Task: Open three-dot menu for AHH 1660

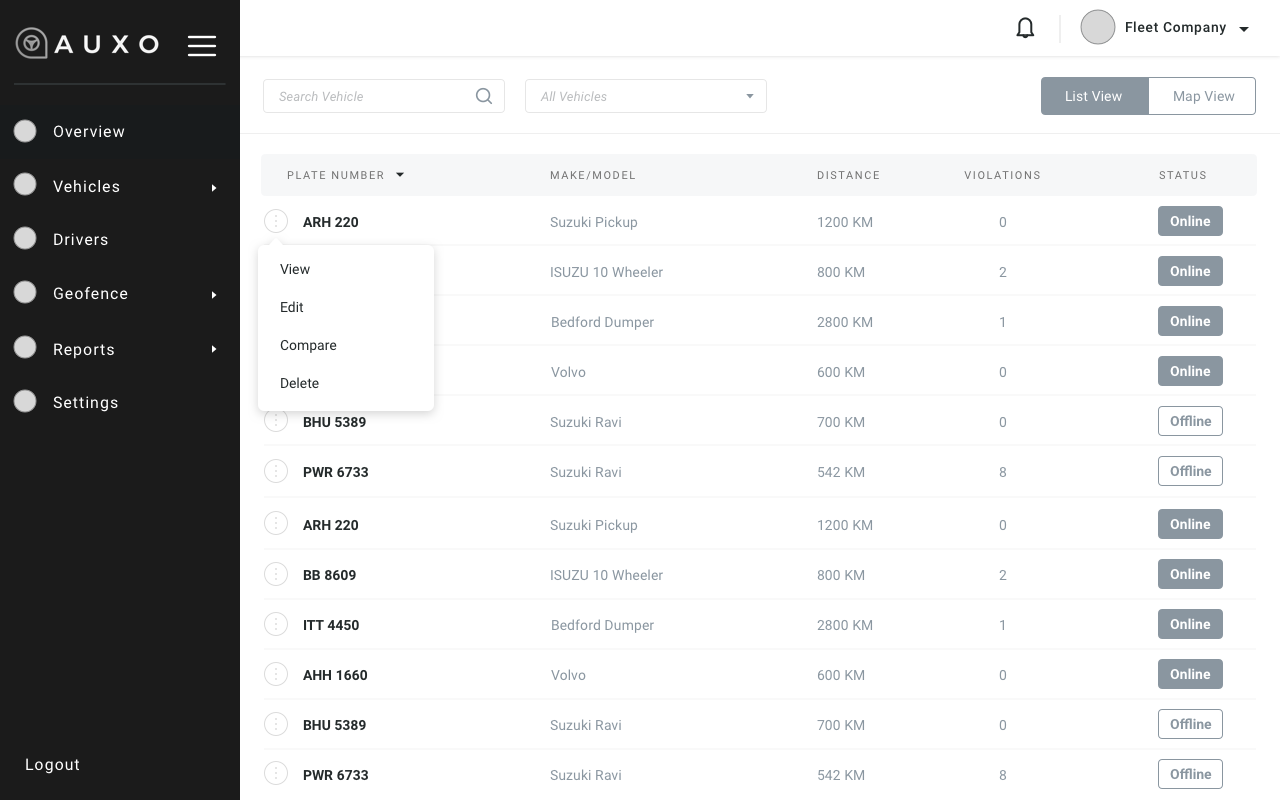Action: point(276,674)
